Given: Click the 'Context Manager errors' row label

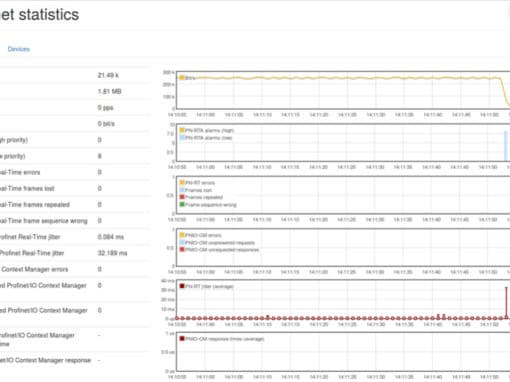Looking at the screenshot, I should 34,269.
